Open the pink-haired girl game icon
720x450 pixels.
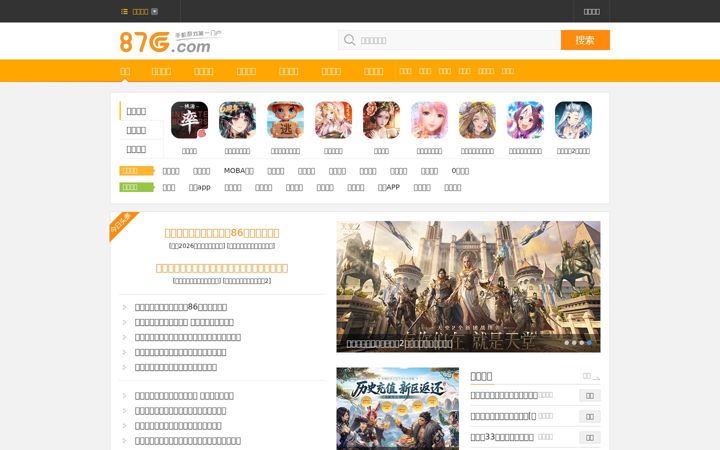(x=429, y=120)
